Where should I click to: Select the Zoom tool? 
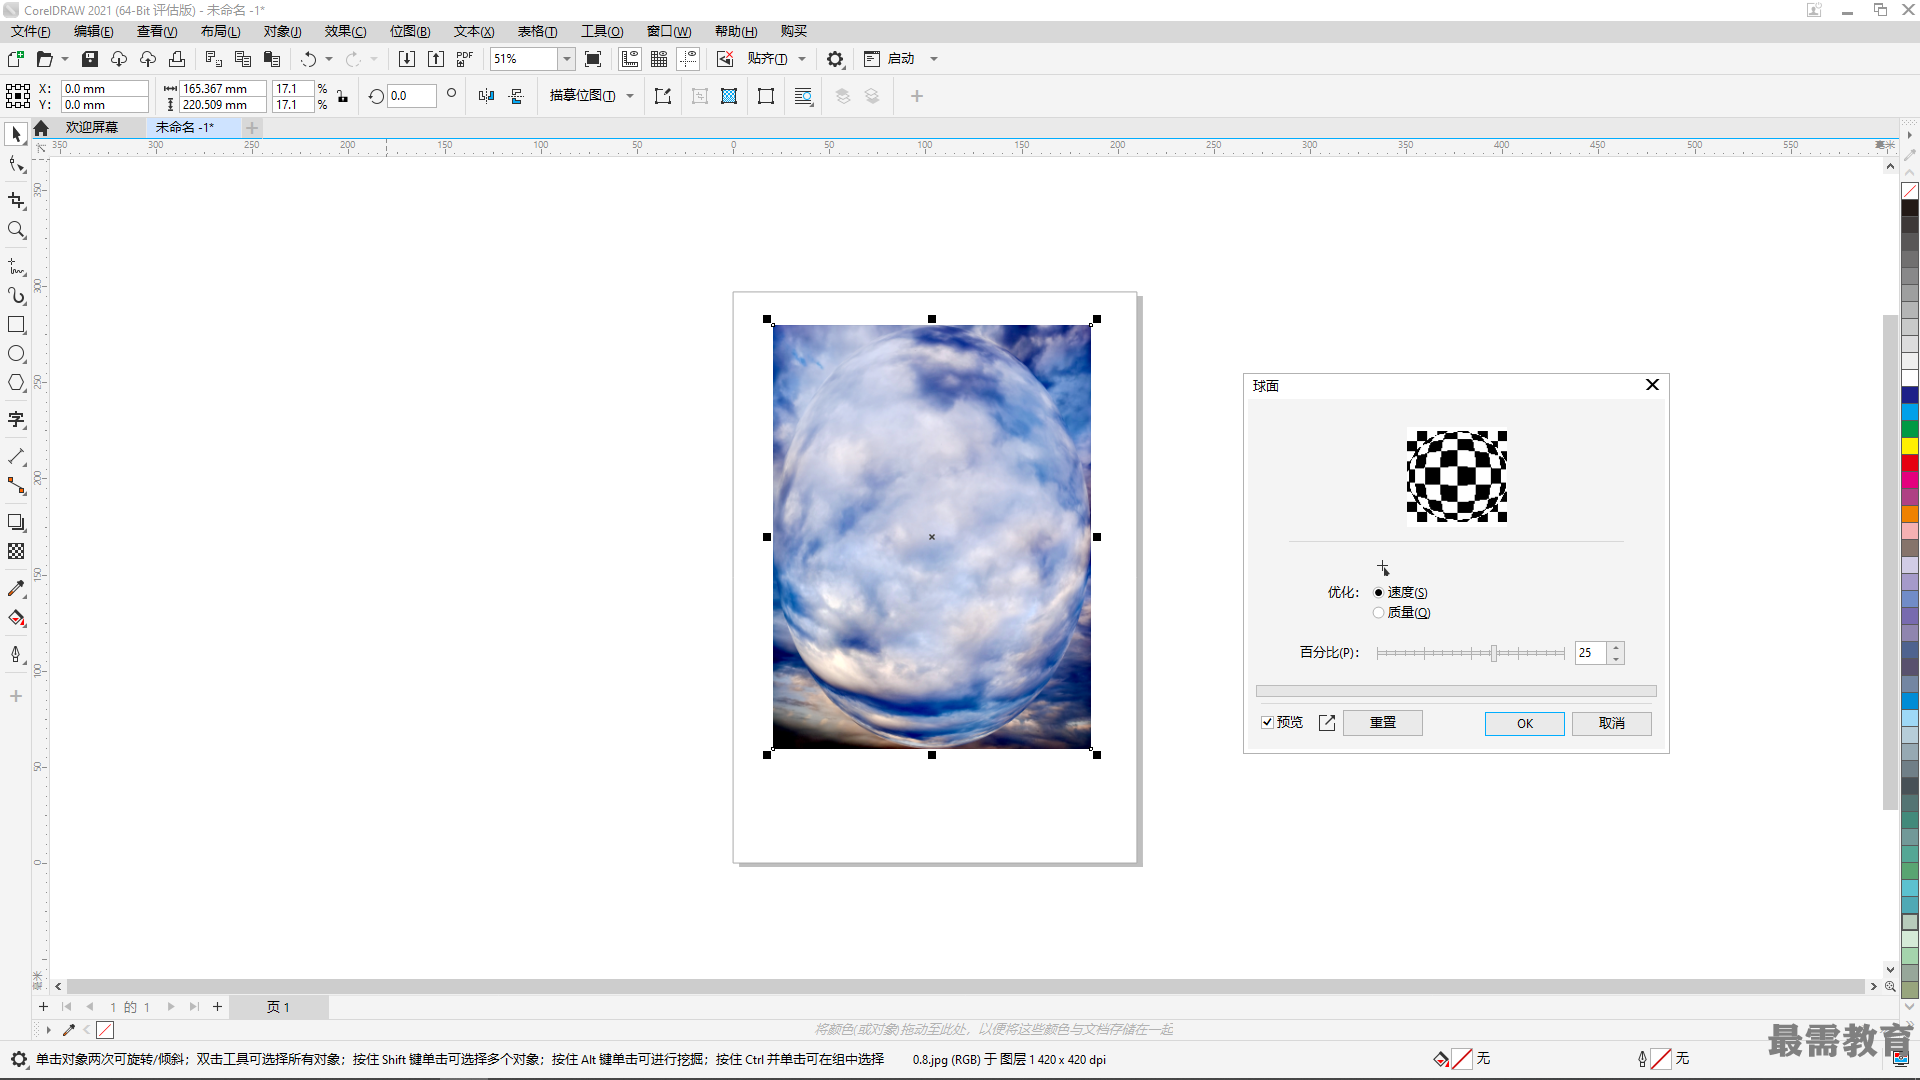pyautogui.click(x=16, y=230)
